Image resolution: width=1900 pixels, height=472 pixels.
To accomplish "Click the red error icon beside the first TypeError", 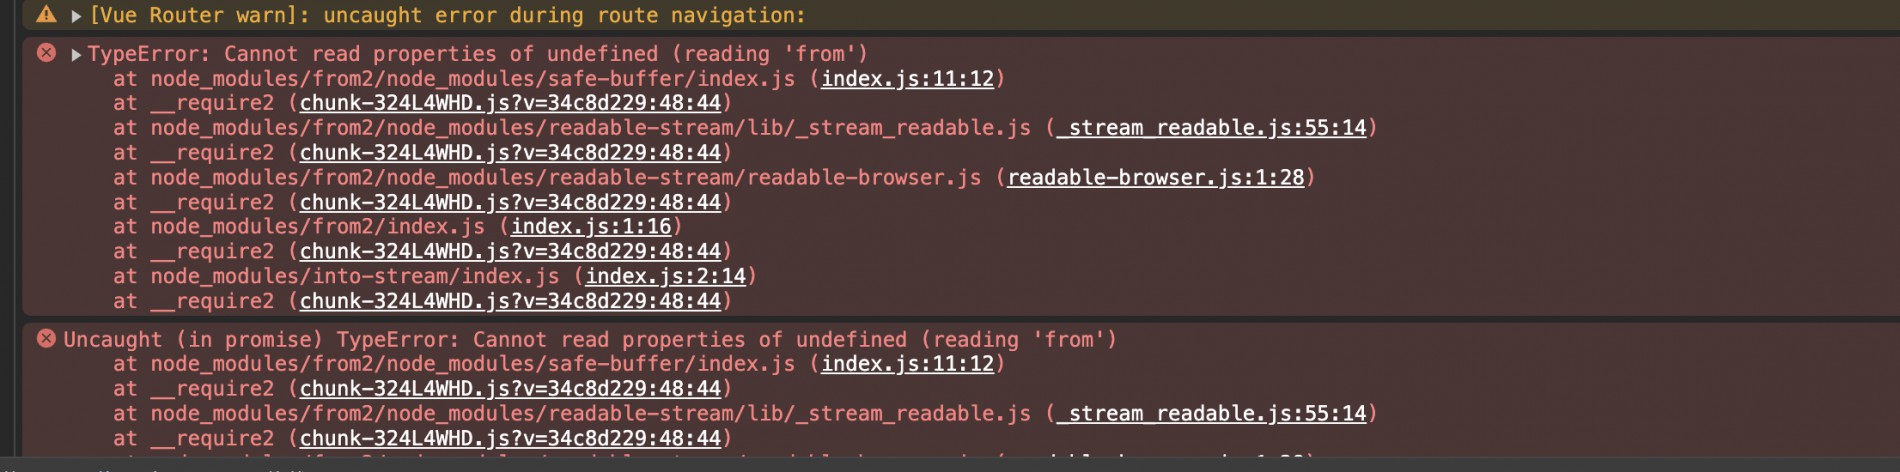I will 46,53.
